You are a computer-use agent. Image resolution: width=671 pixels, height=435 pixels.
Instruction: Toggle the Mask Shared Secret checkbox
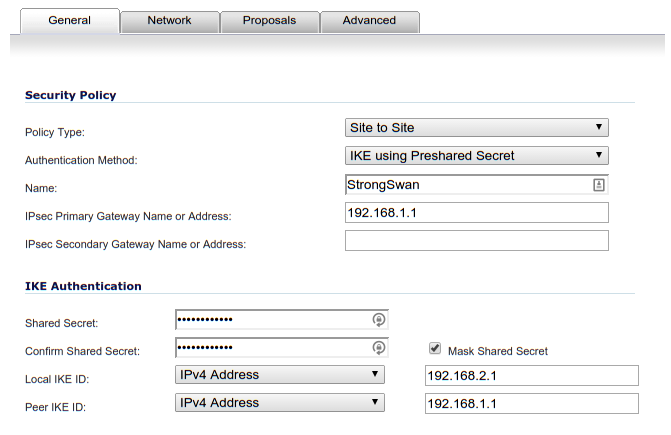[x=434, y=349]
